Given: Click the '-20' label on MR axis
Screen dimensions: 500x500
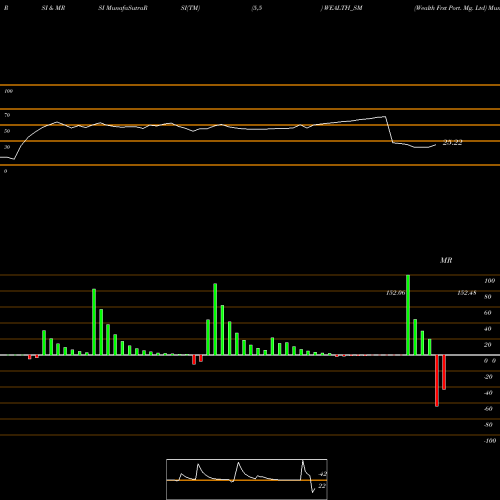Looking at the screenshot, I should [488, 377].
